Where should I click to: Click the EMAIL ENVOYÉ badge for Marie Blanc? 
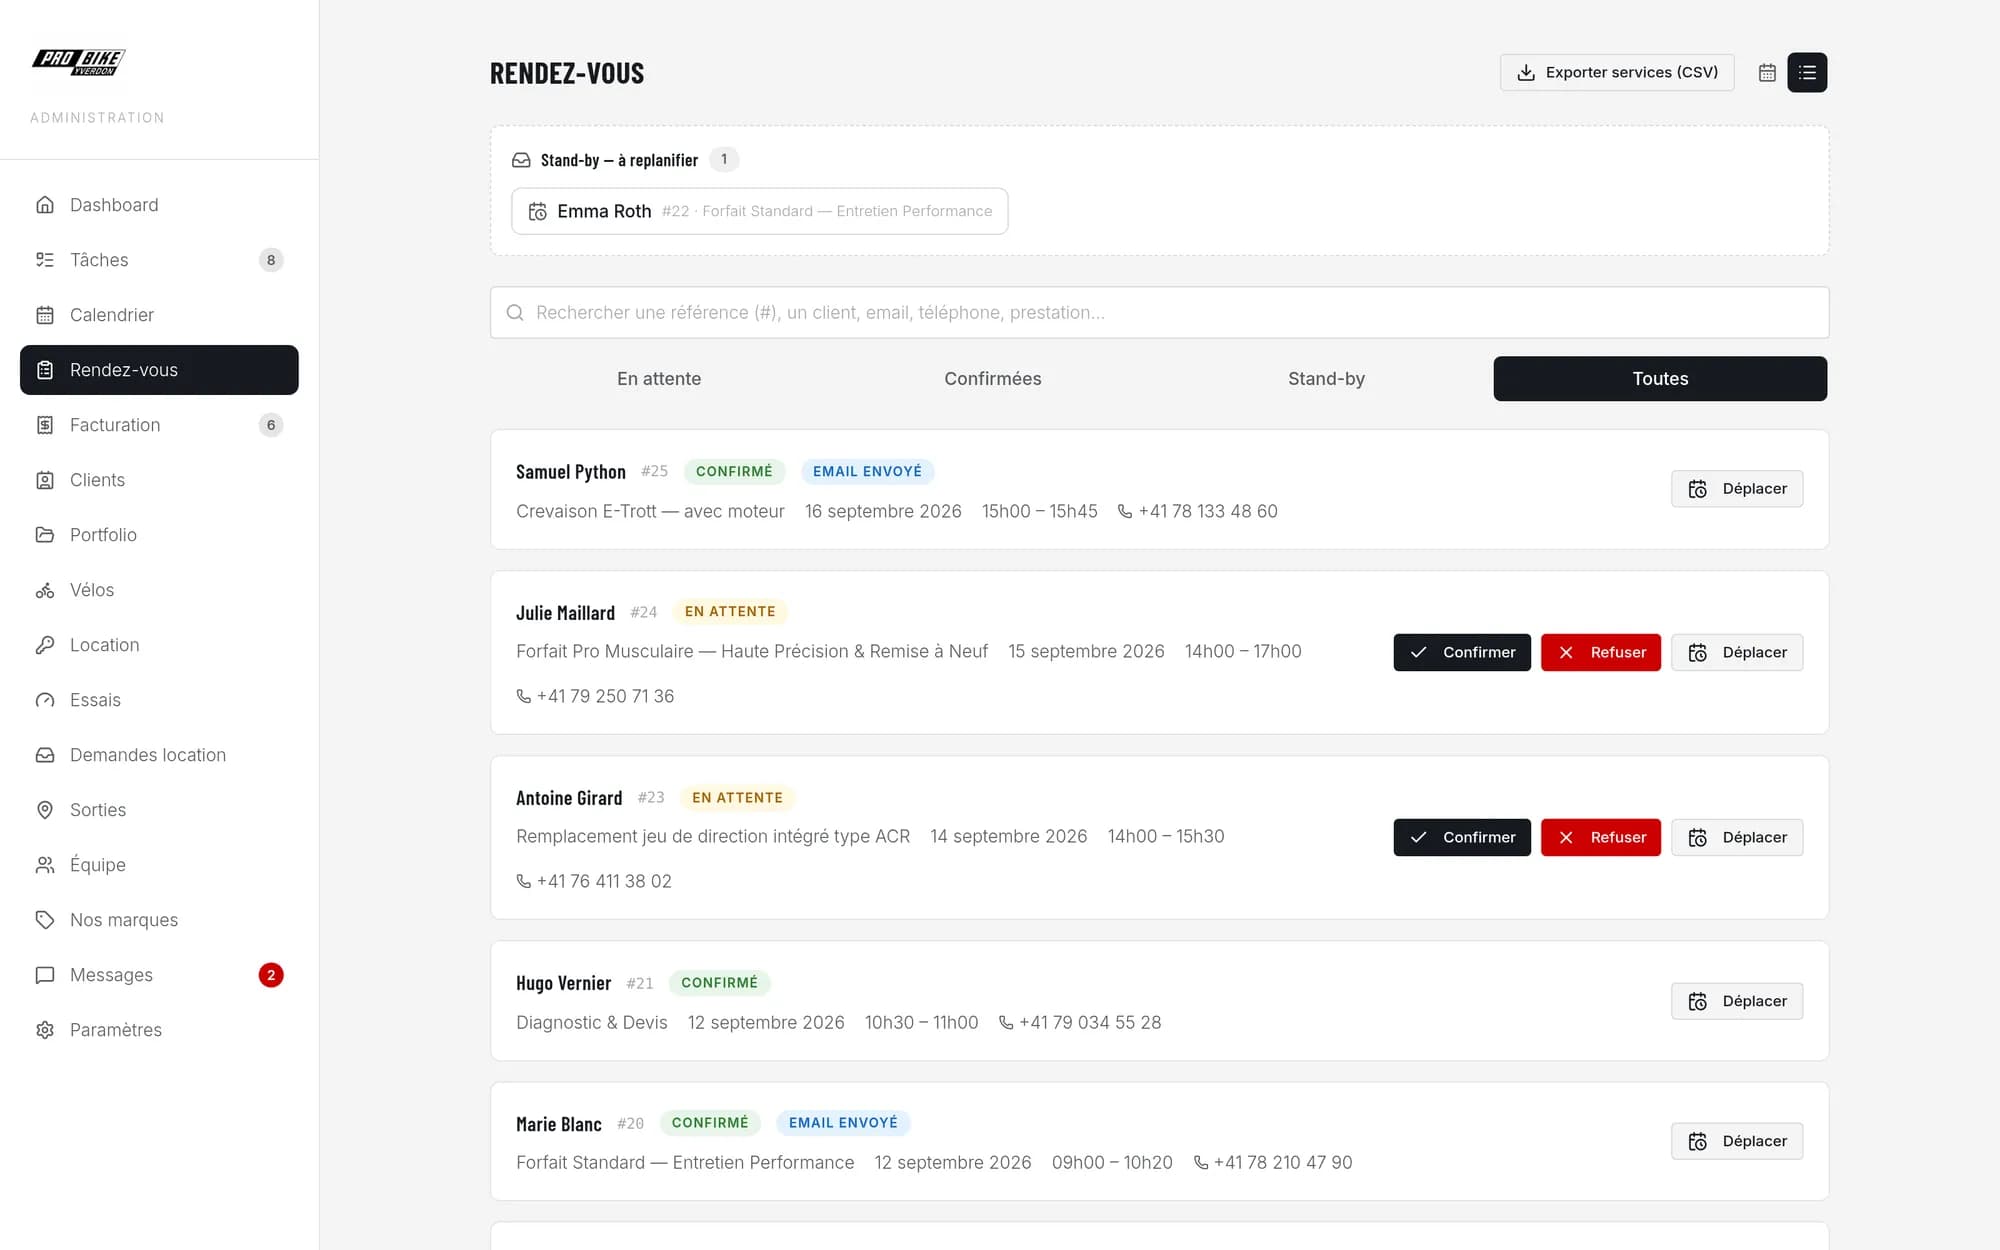click(x=843, y=1123)
